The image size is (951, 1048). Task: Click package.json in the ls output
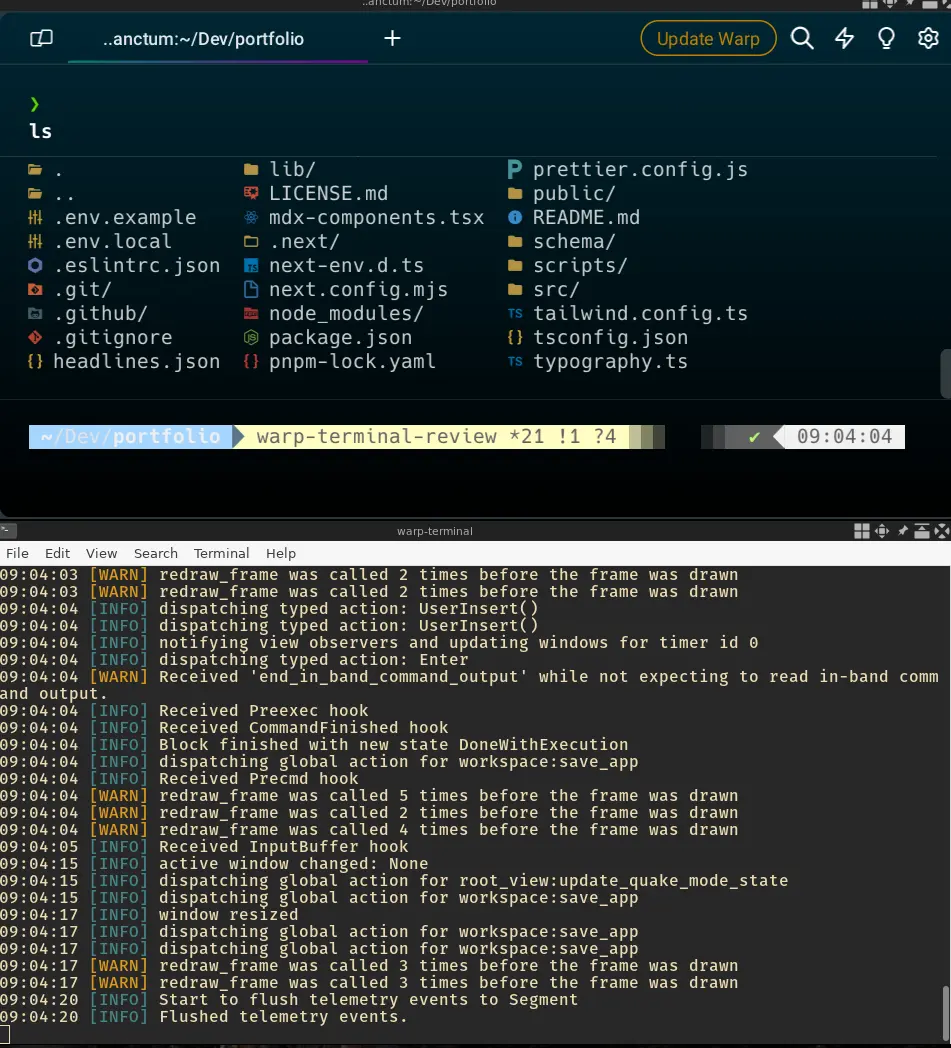pos(340,337)
